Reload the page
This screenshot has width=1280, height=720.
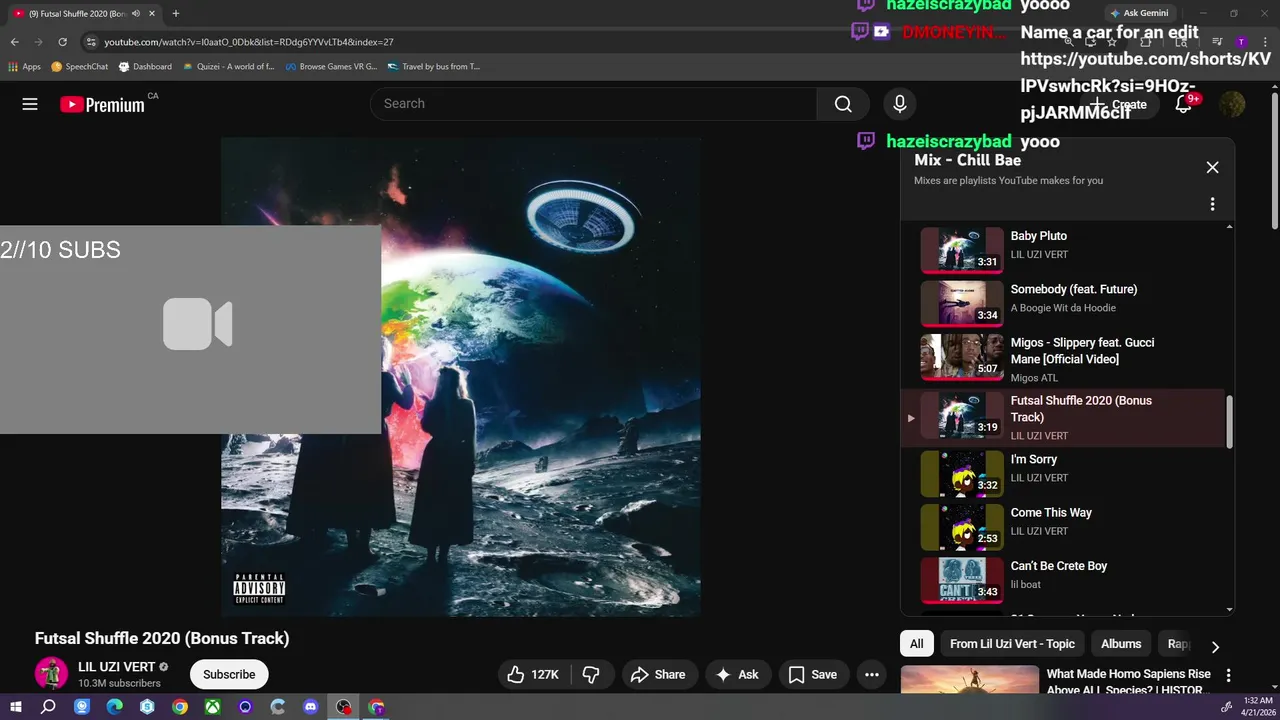[x=62, y=42]
